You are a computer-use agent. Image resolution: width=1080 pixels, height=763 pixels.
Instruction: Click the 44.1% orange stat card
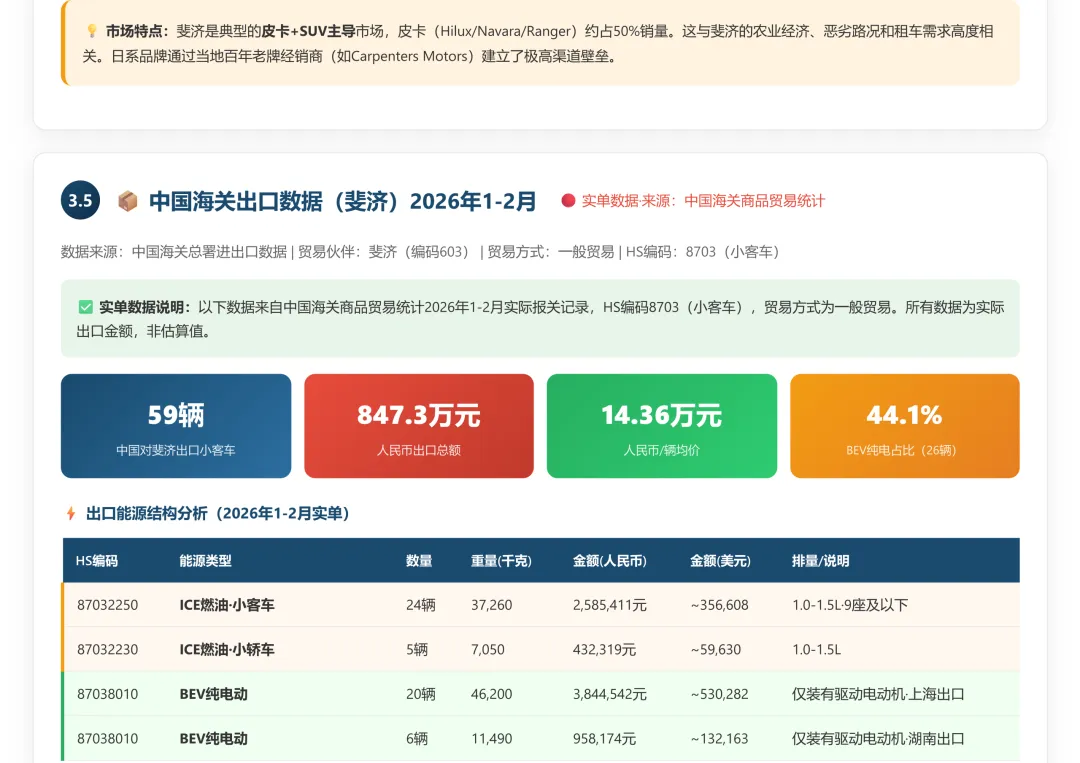pyautogui.click(x=904, y=426)
